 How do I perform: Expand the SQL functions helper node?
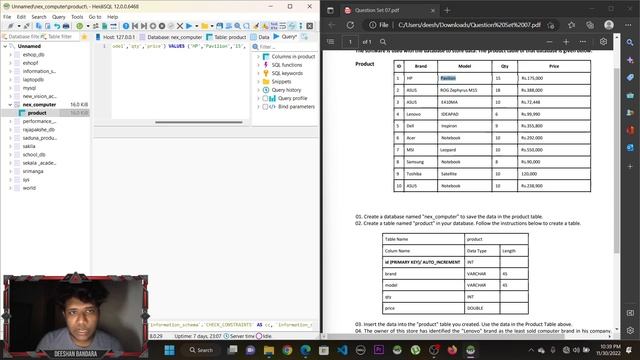258,65
